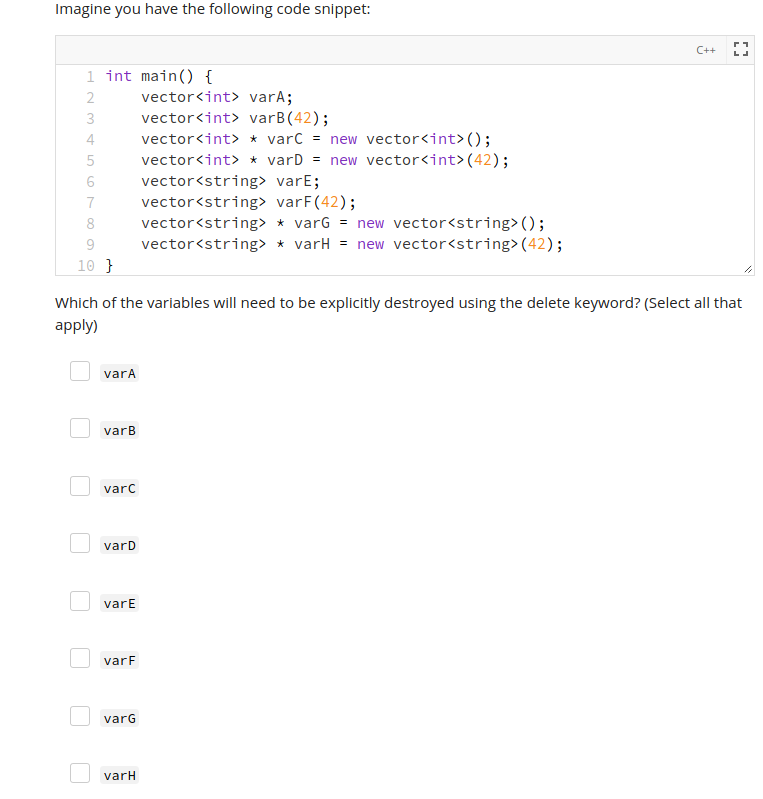Image resolution: width=763 pixels, height=799 pixels.
Task: Toggle the varE checkbox
Action: coord(80,601)
